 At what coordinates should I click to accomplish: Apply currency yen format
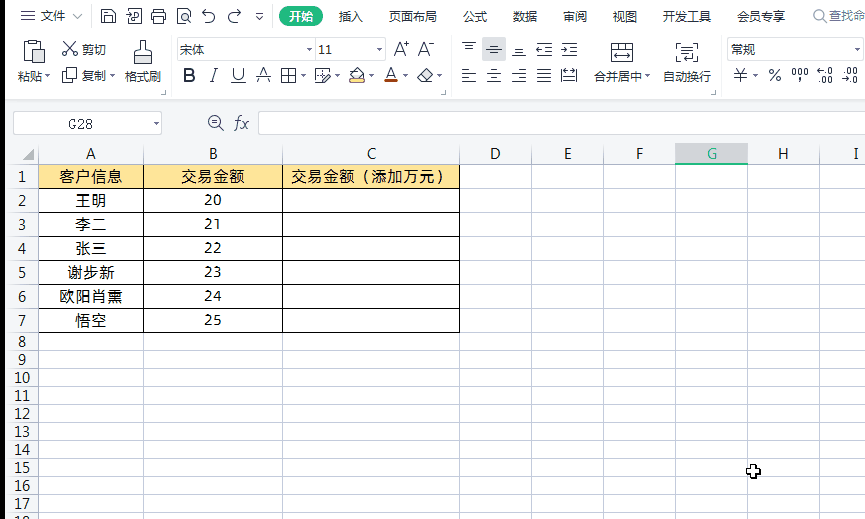pyautogui.click(x=740, y=75)
